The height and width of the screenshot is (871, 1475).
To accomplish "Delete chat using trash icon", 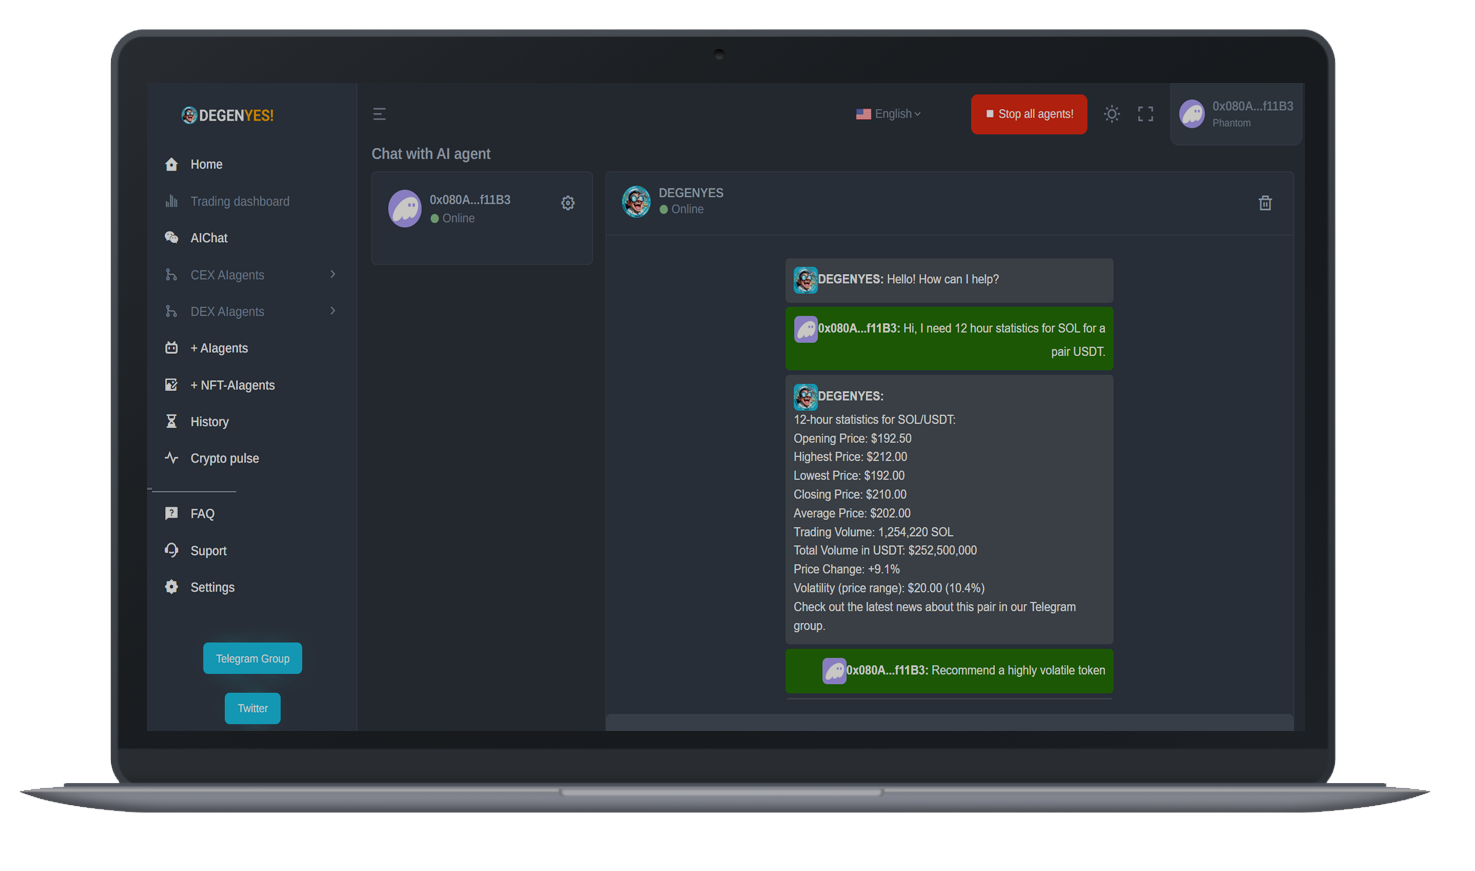I will pyautogui.click(x=1265, y=203).
